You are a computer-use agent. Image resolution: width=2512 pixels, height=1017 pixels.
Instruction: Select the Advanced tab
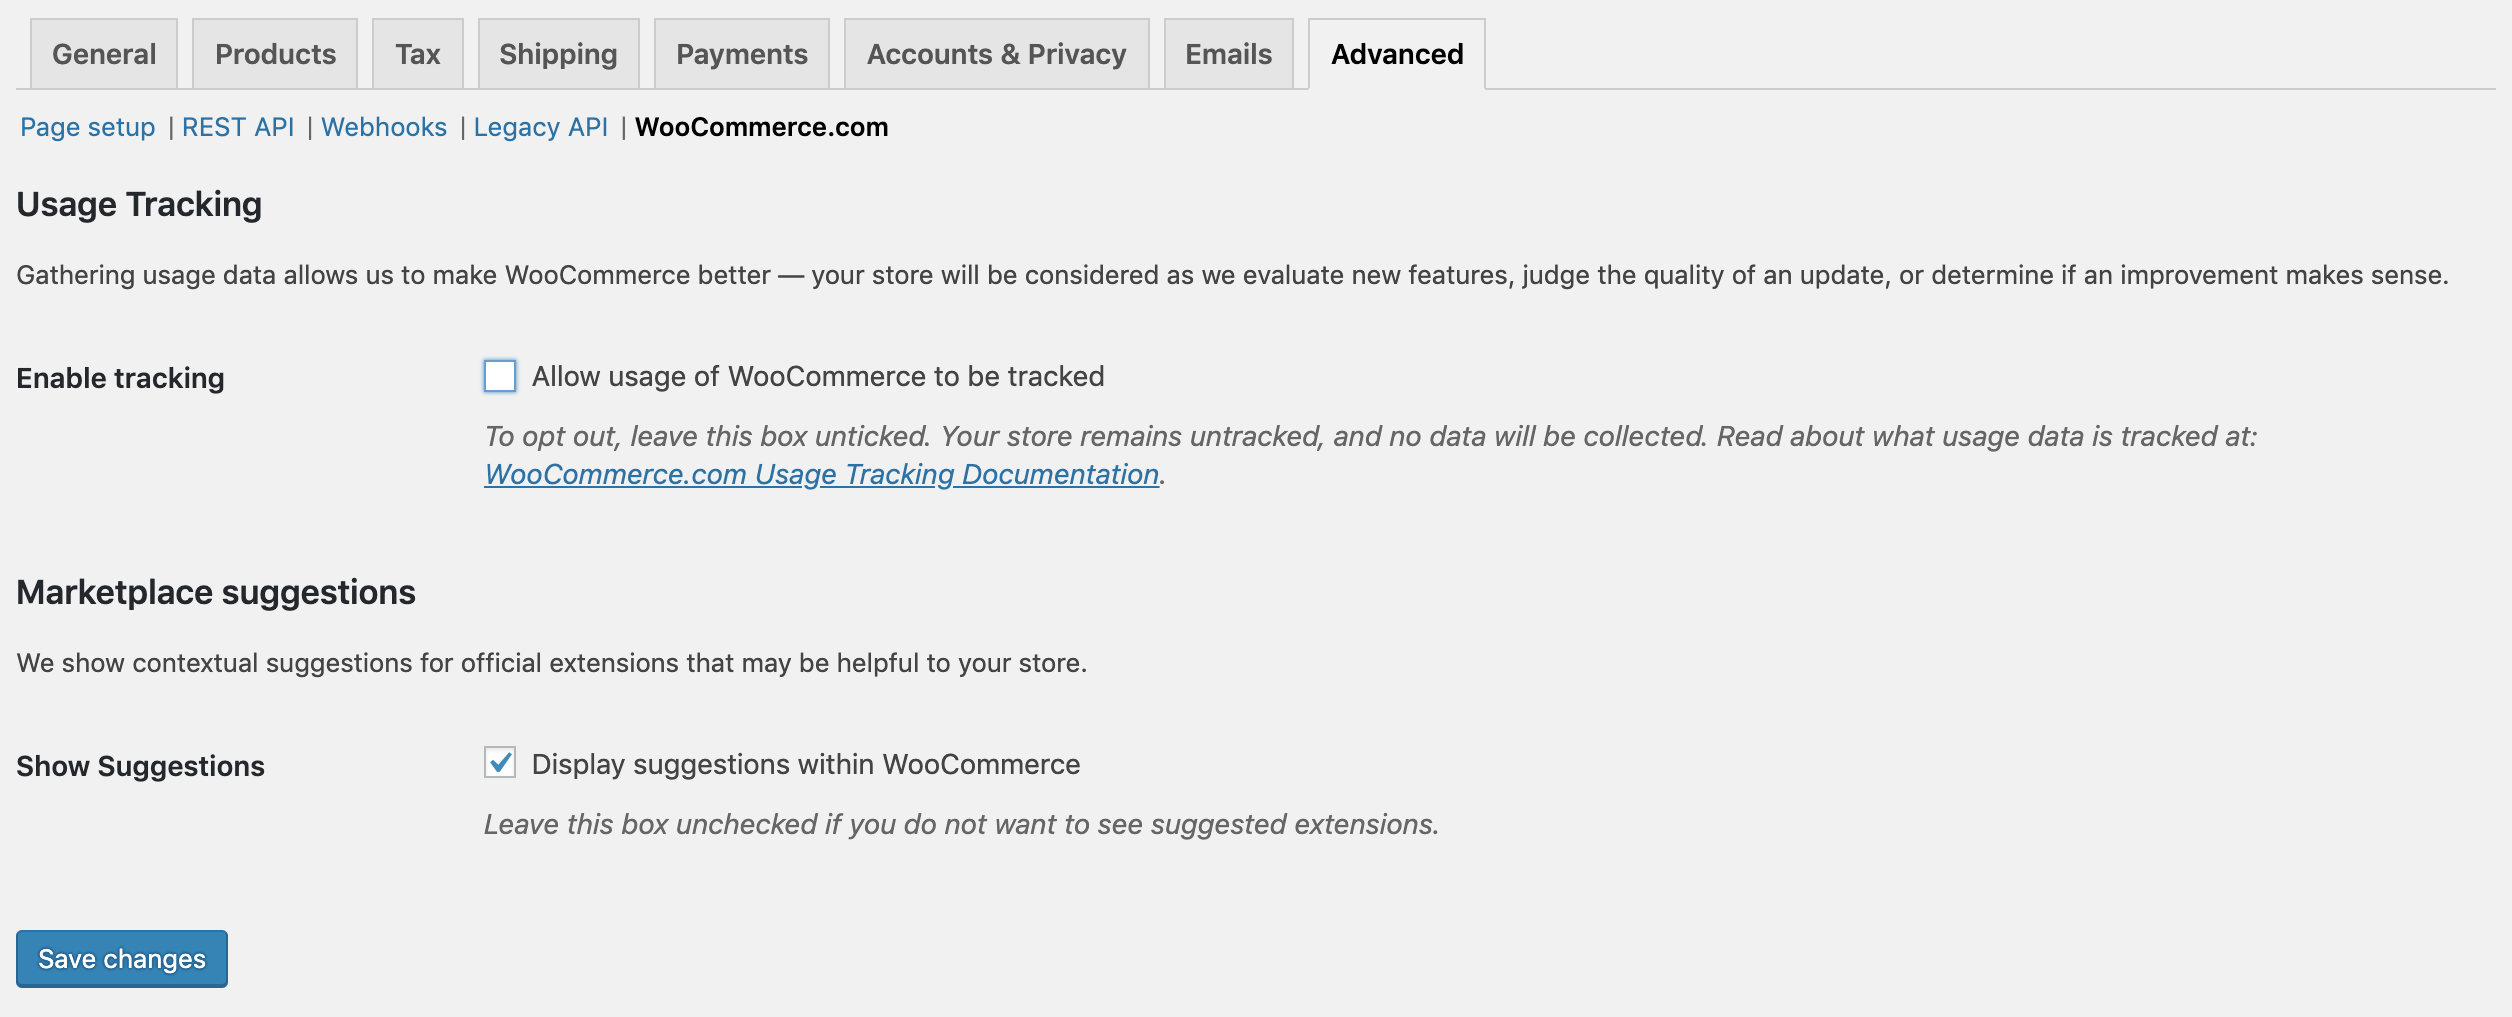pos(1395,54)
